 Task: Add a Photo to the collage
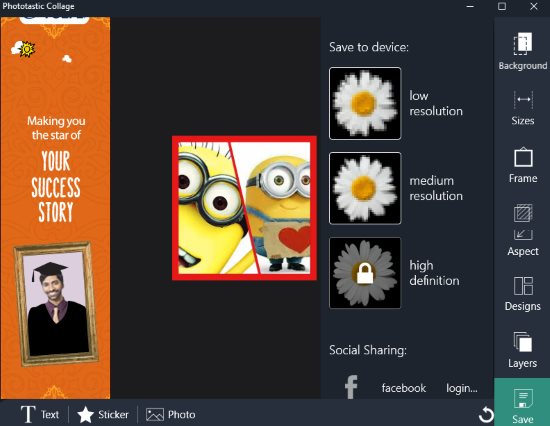point(170,414)
